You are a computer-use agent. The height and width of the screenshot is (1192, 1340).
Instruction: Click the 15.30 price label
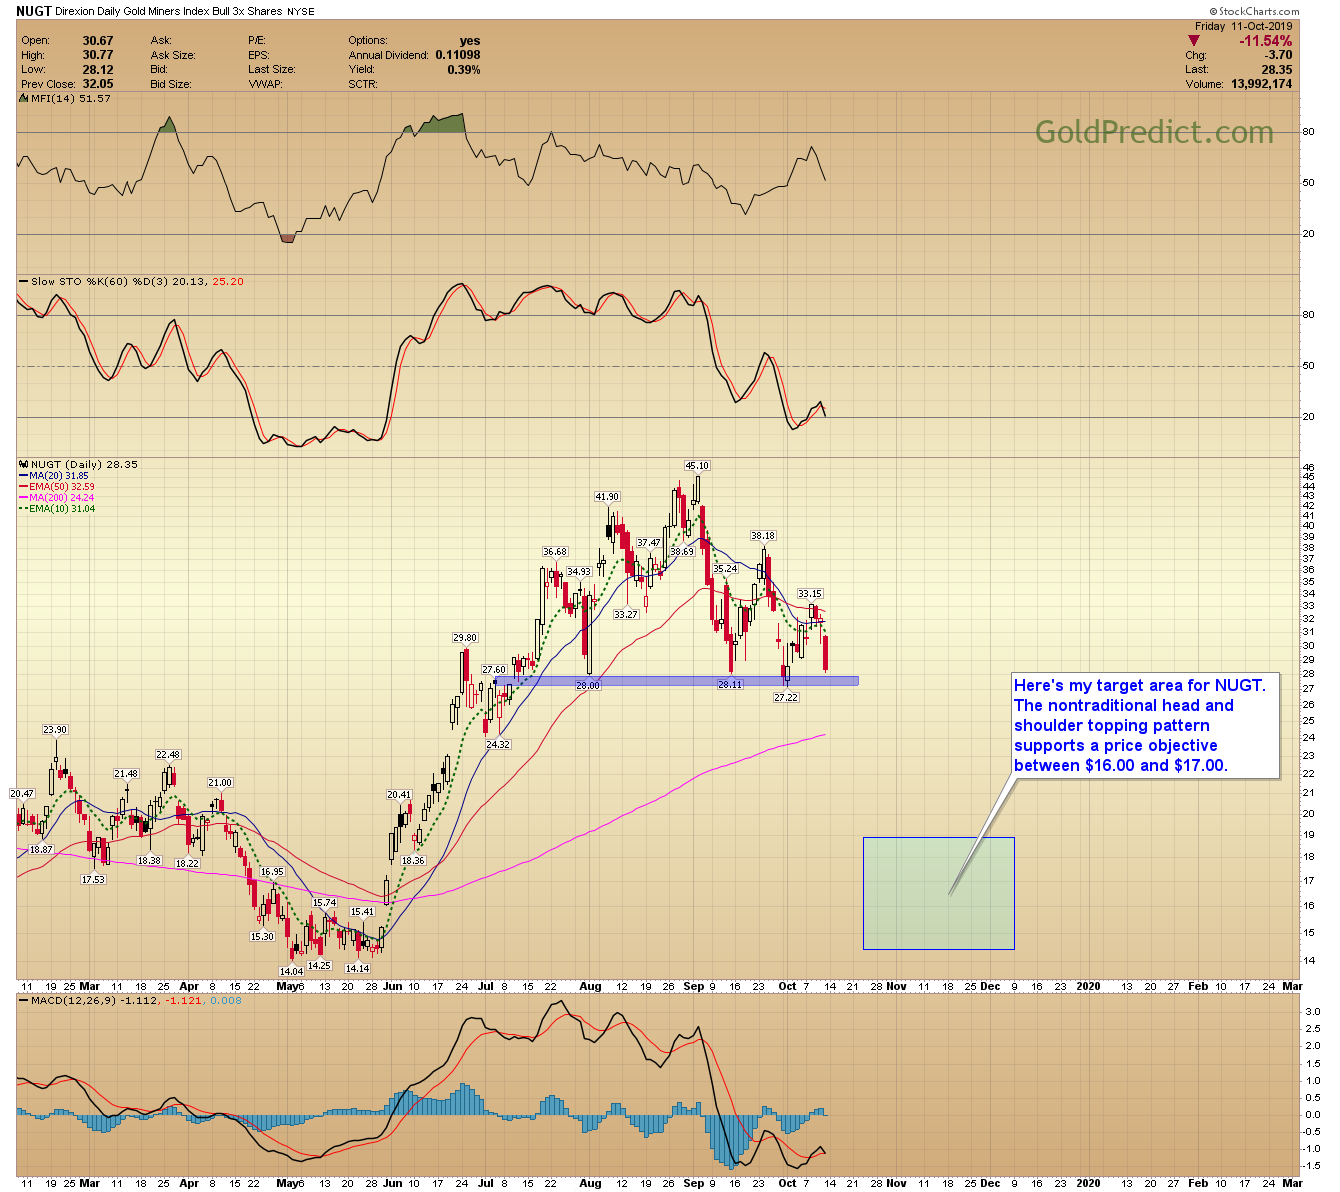[262, 936]
